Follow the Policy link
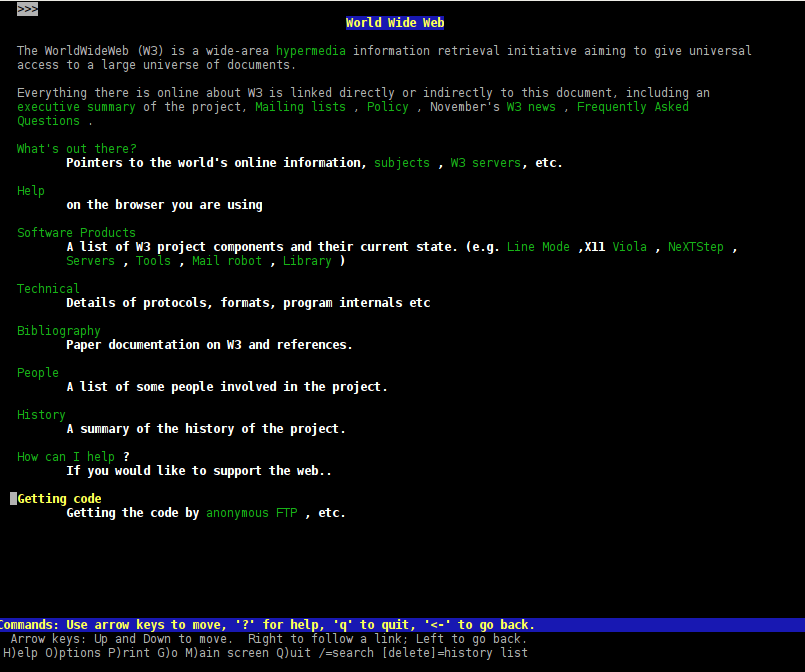805x672 pixels. tap(388, 107)
